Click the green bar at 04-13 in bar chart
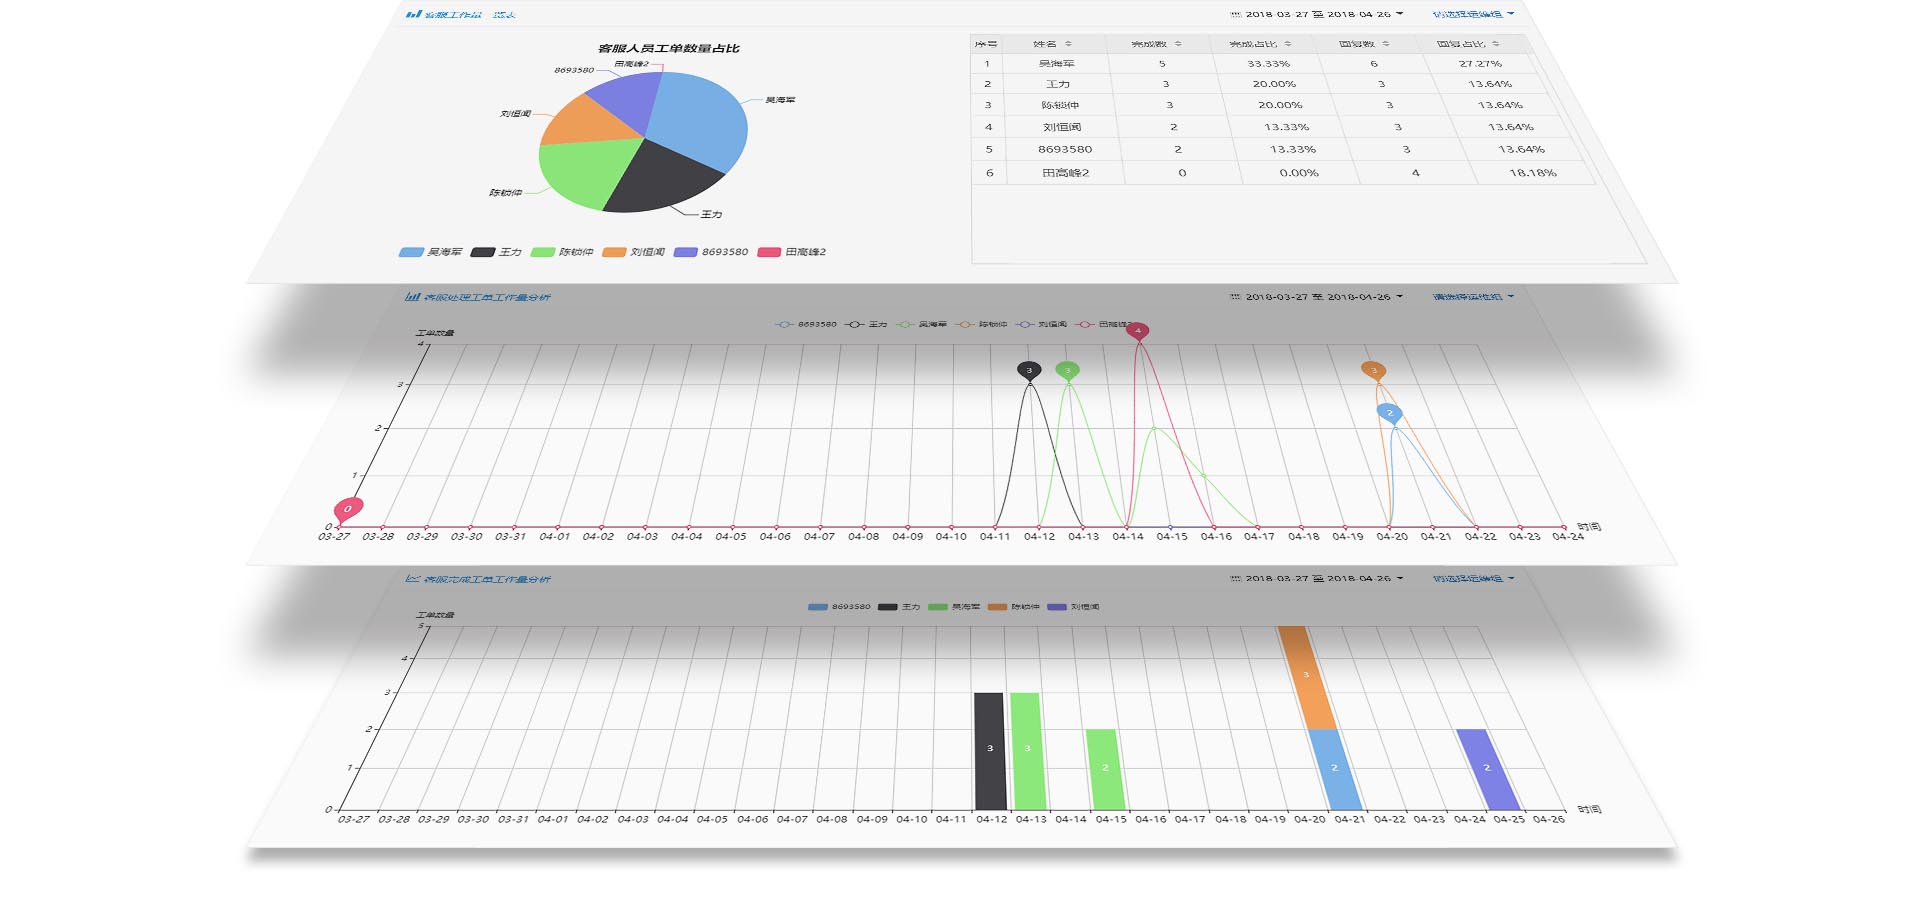Viewport: 1920px width, 897px height. click(x=1028, y=751)
